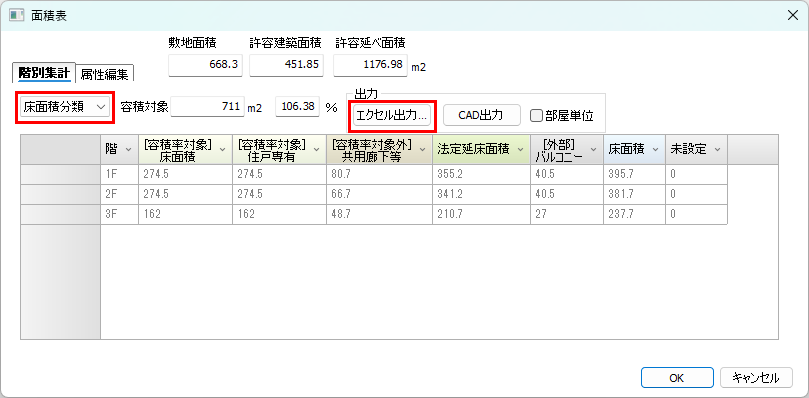The width and height of the screenshot is (809, 398).
Task: Click the row header of the 1F row
Action: tap(60, 175)
